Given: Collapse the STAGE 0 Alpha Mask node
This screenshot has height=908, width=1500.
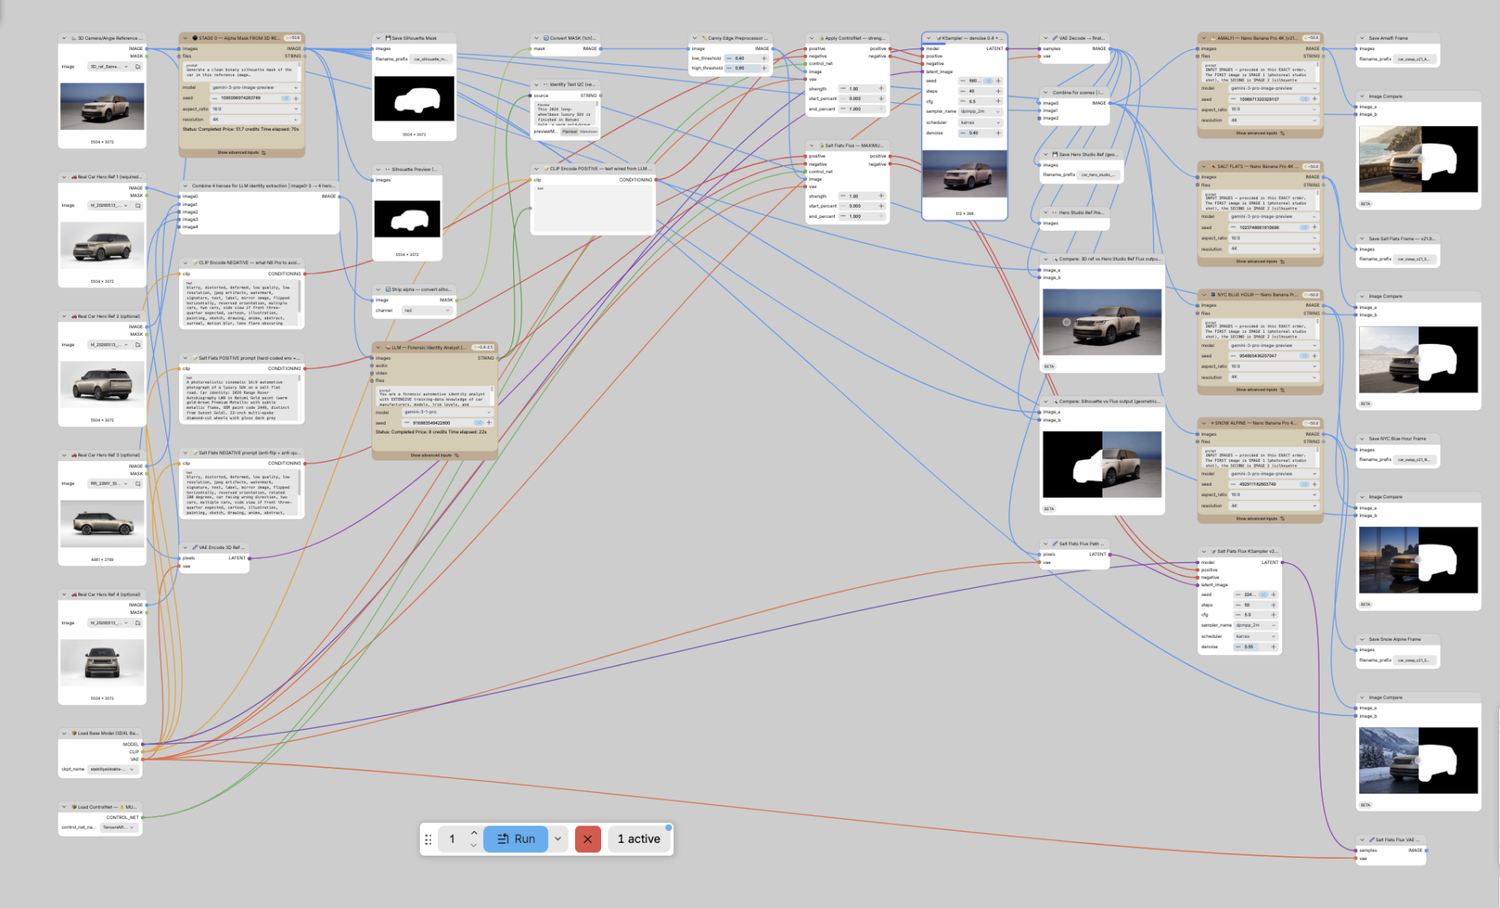Looking at the screenshot, I should coord(185,38).
